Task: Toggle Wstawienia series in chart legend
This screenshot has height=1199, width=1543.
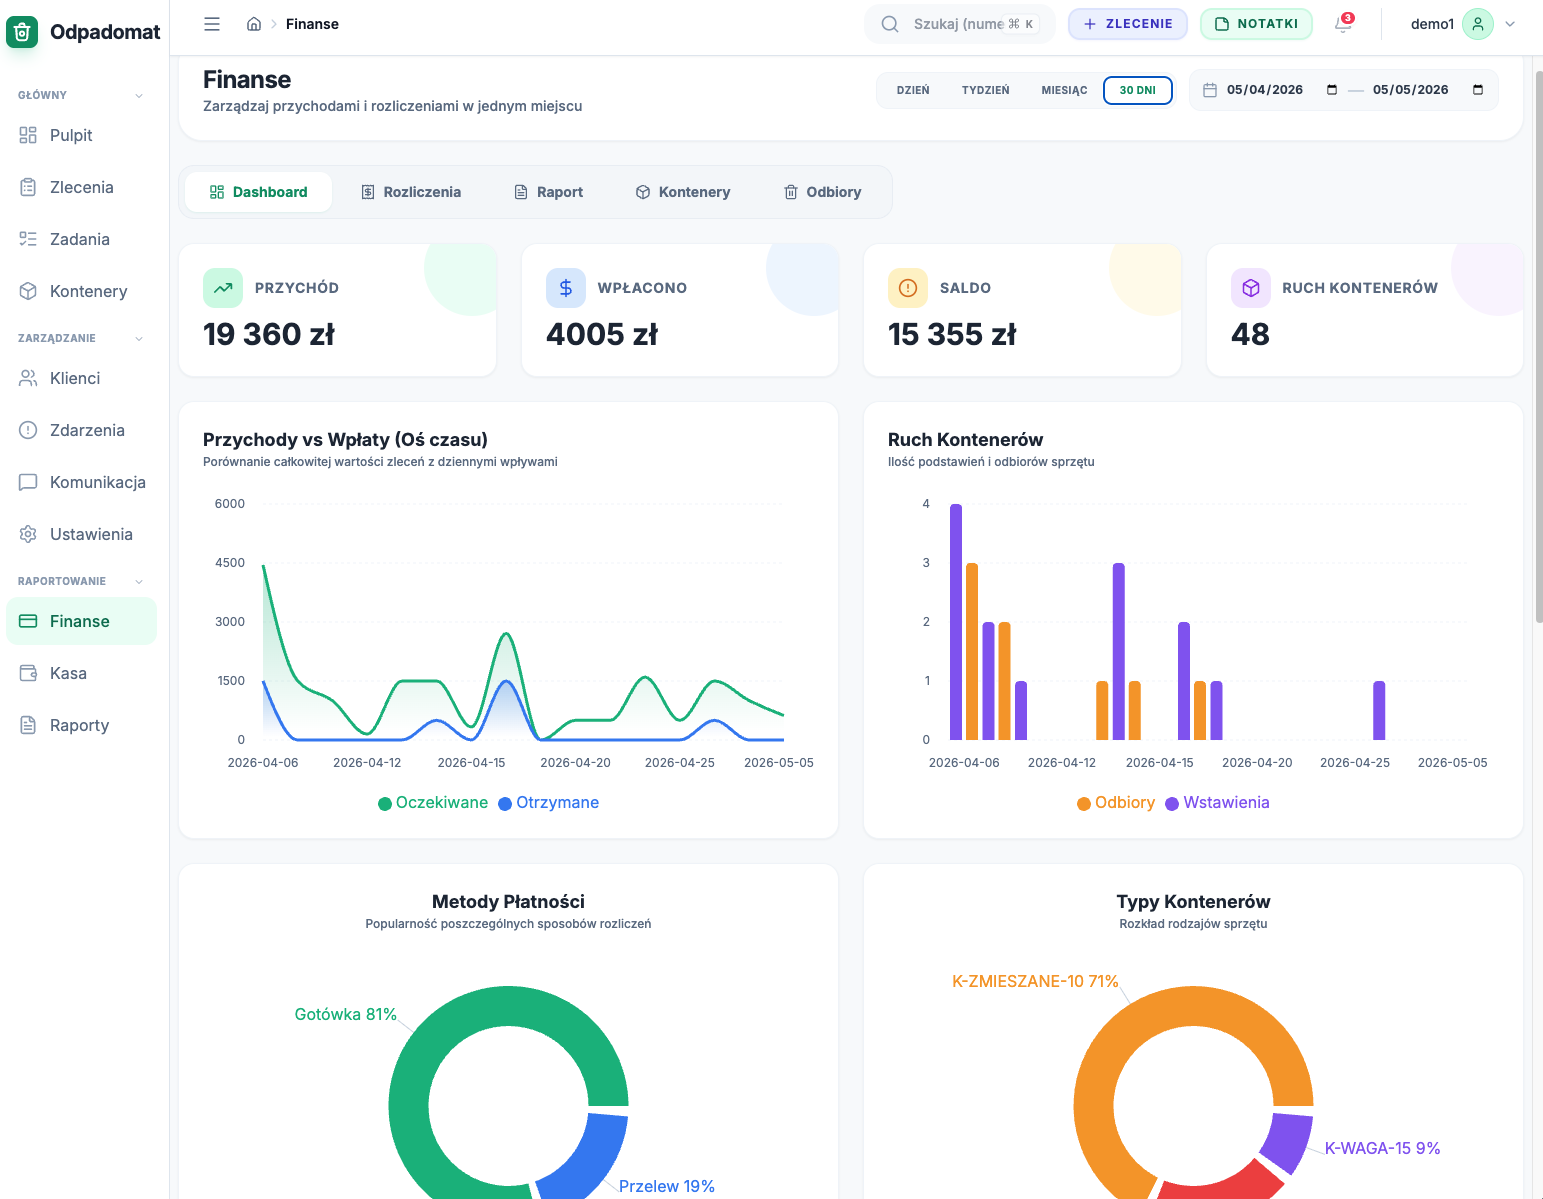Action: [x=1218, y=803]
